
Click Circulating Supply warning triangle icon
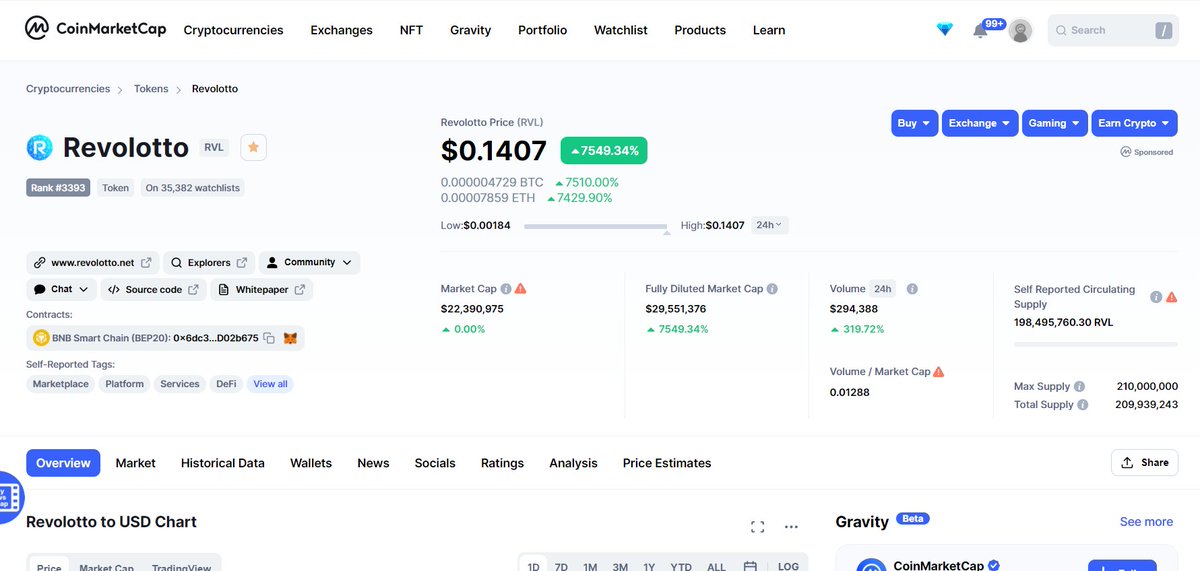(1171, 297)
